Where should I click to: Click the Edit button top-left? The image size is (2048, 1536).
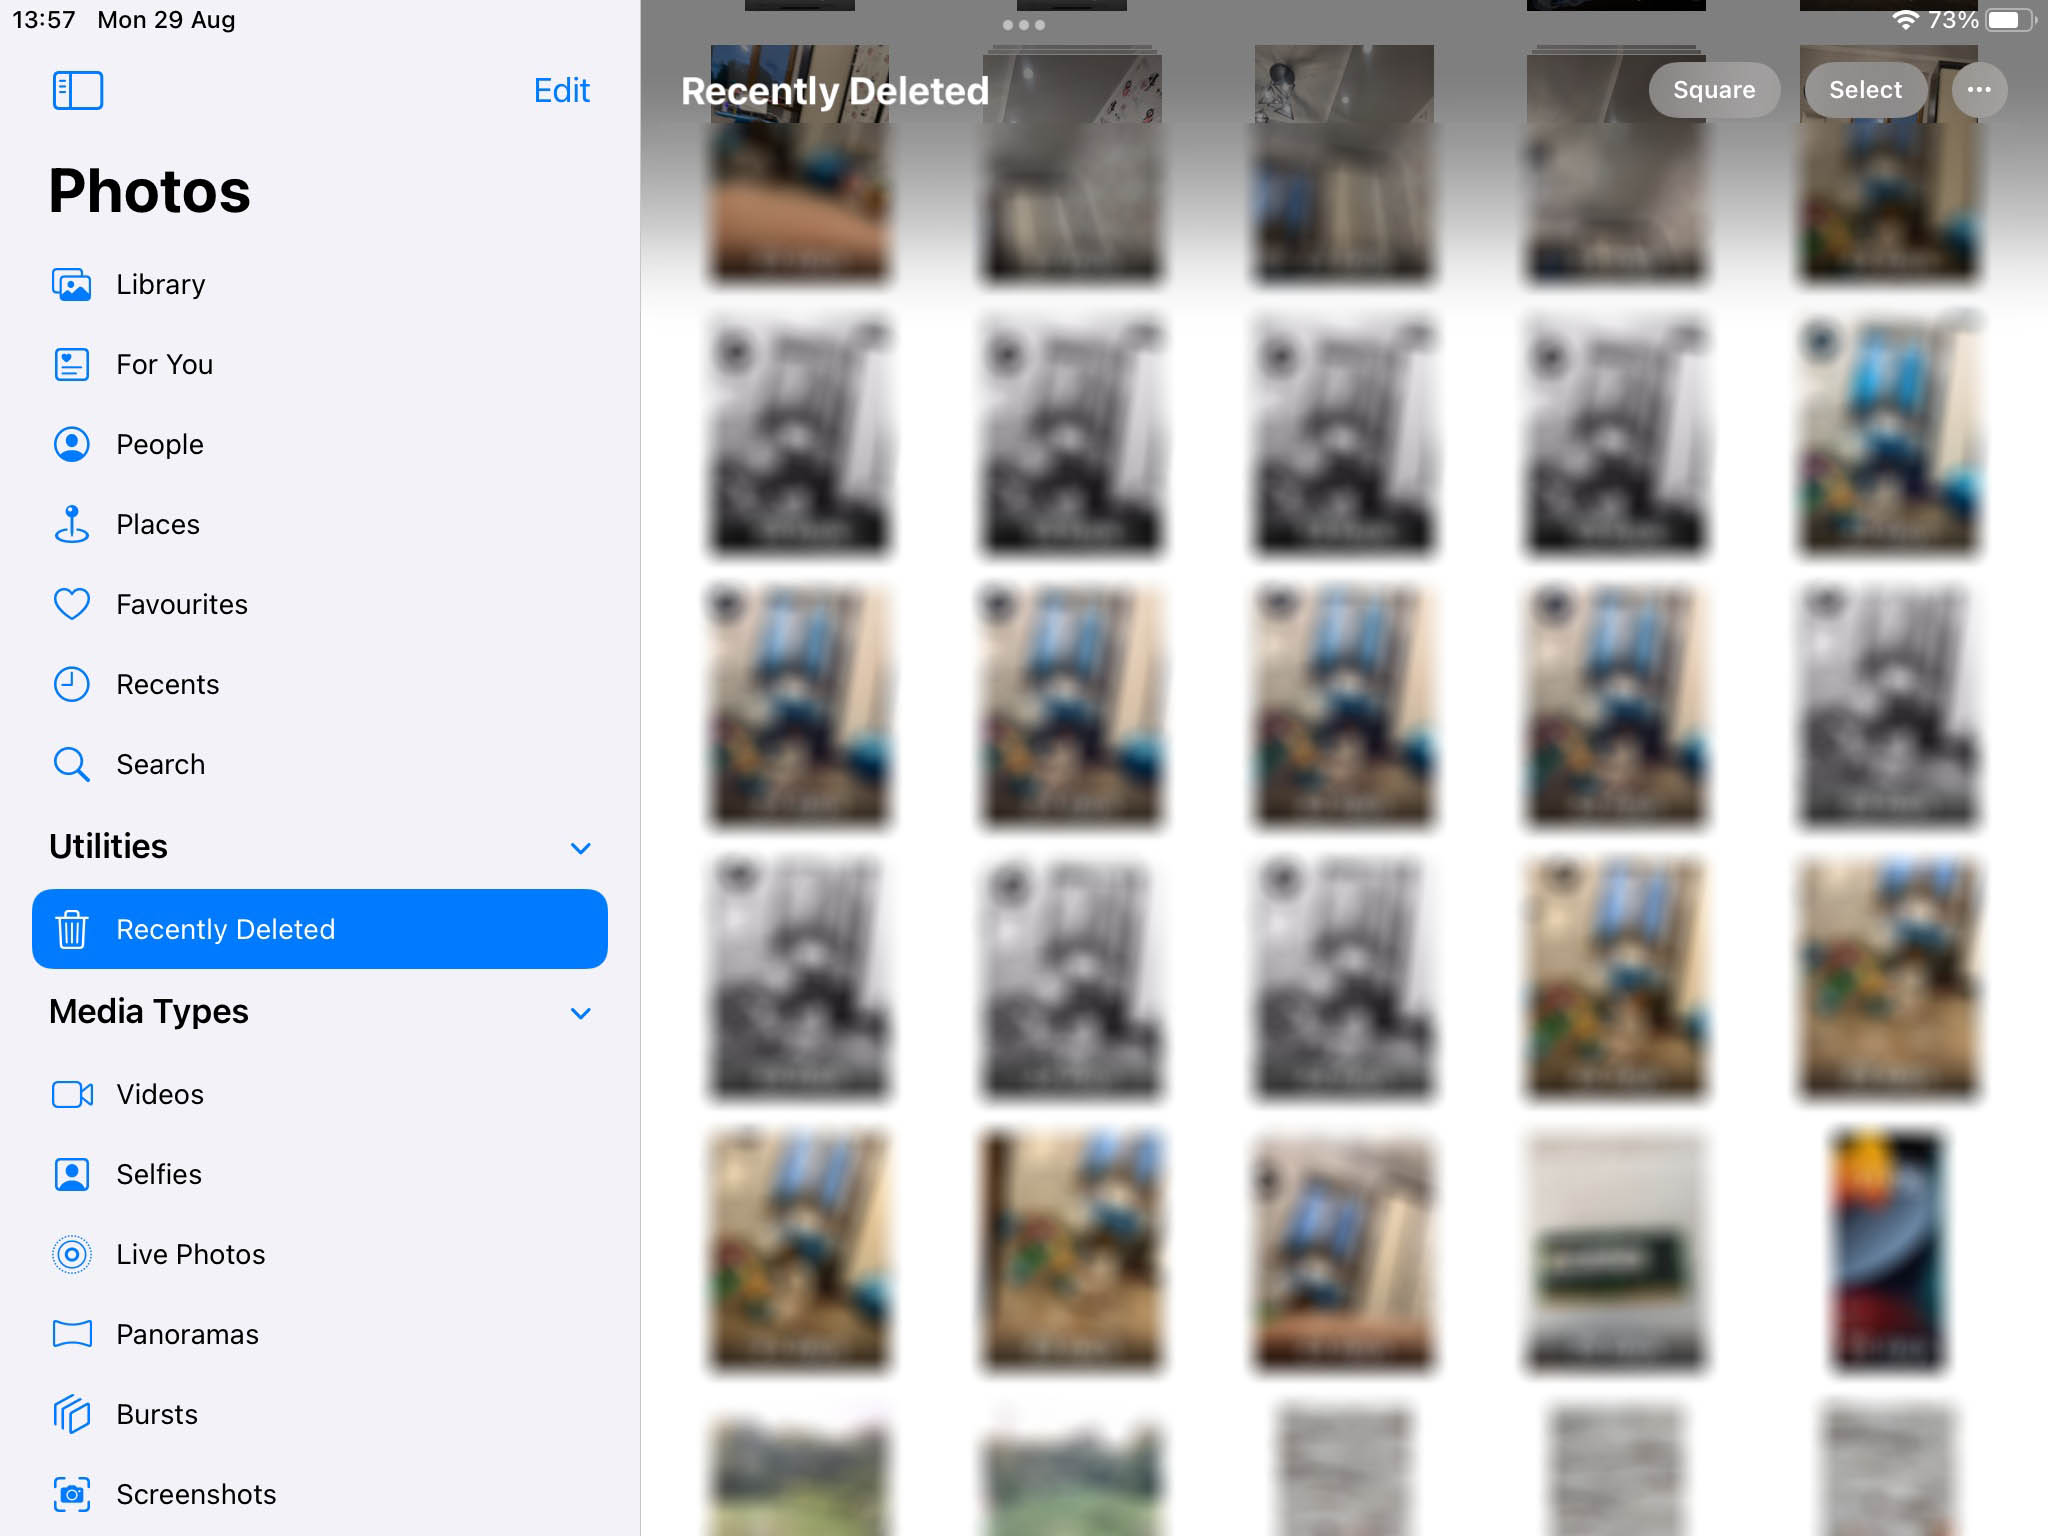pos(561,89)
